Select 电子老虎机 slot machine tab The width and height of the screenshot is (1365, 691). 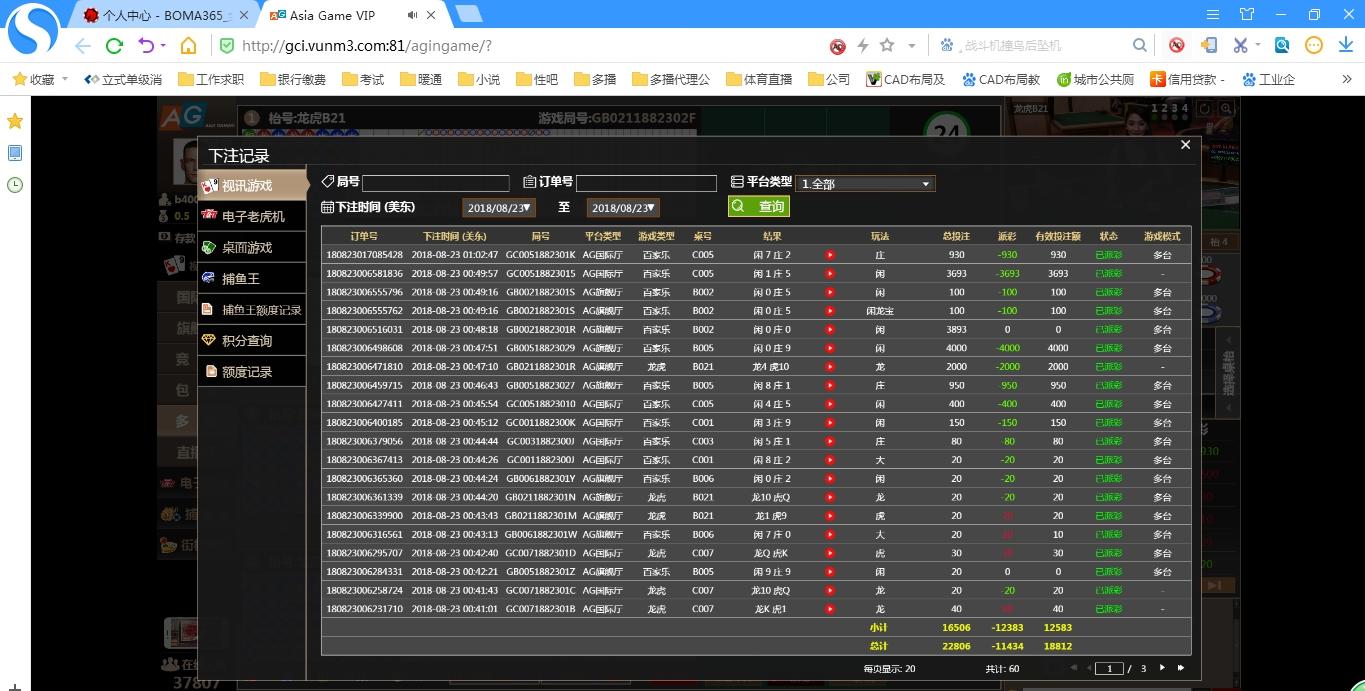pos(252,216)
